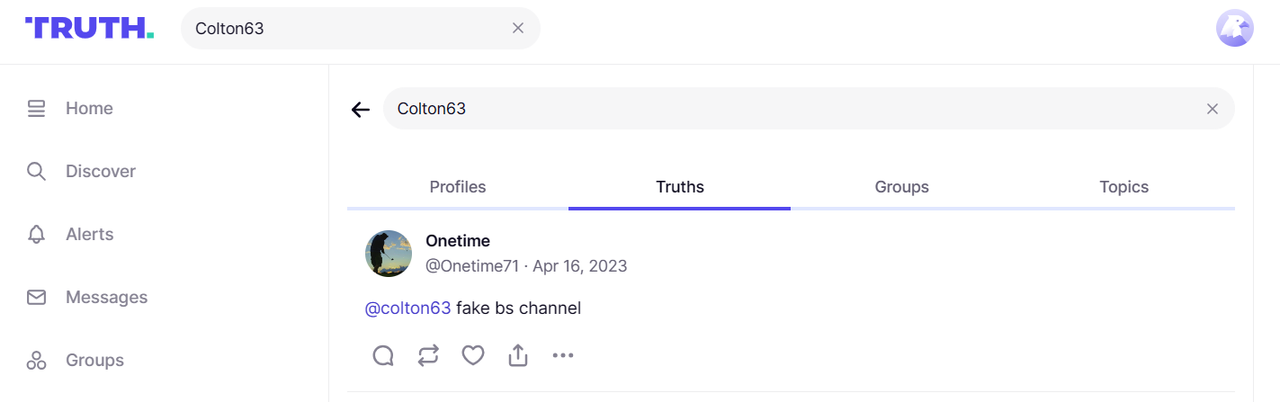The width and height of the screenshot is (1280, 402).
Task: Open the @Onetime71 handle
Action: 472,266
